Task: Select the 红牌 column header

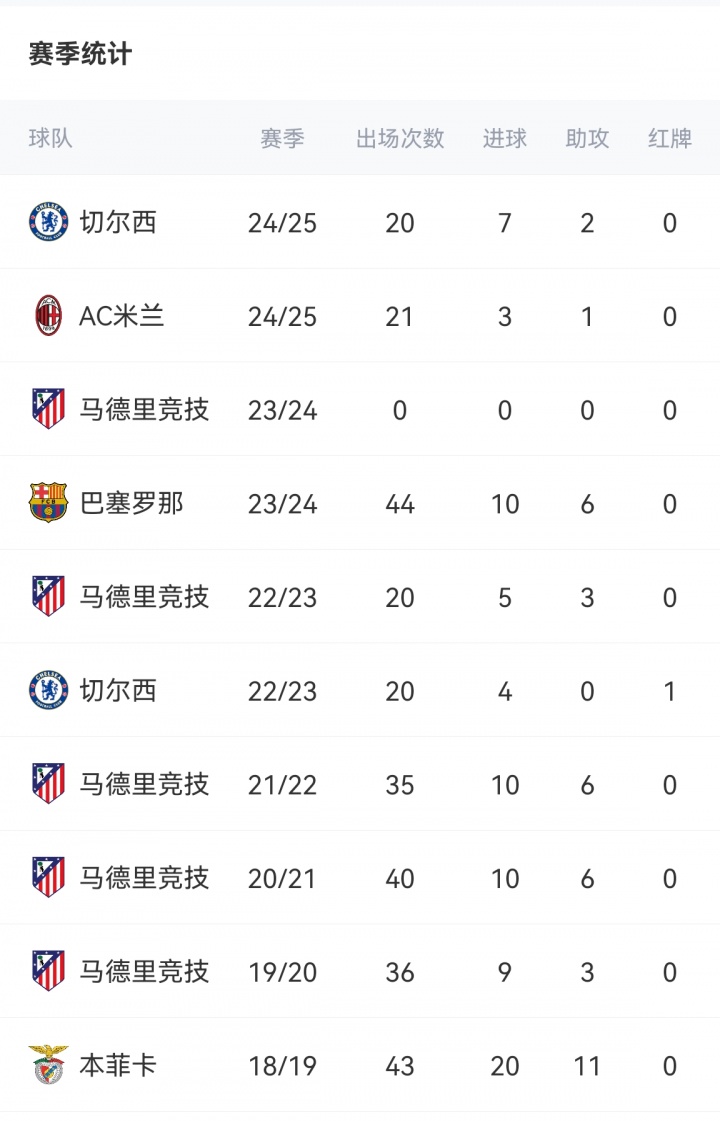Action: [670, 138]
